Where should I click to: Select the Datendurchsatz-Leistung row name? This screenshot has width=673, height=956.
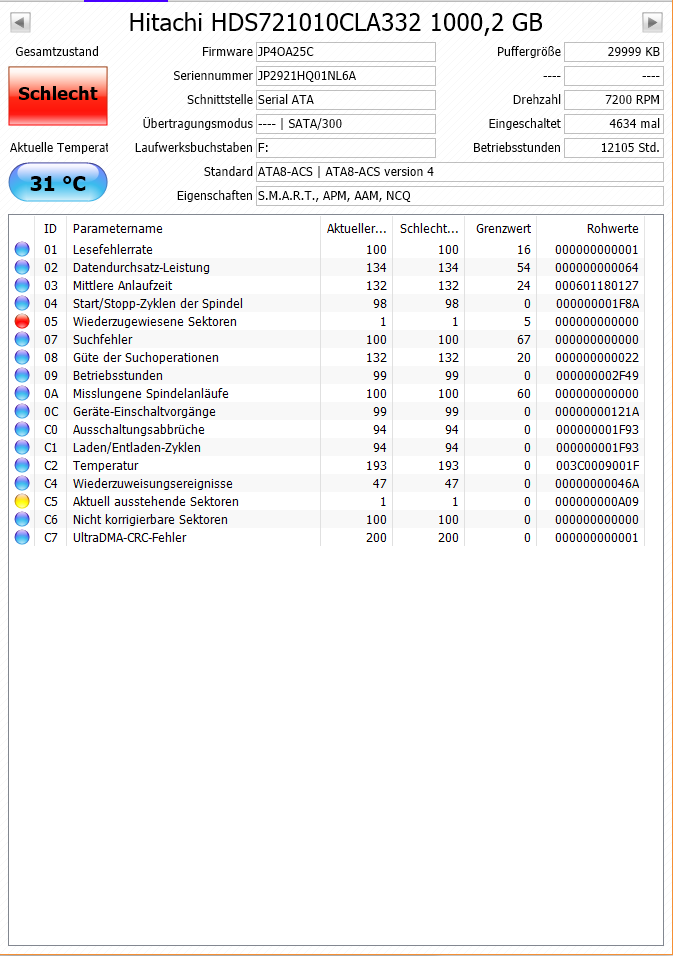[141, 267]
